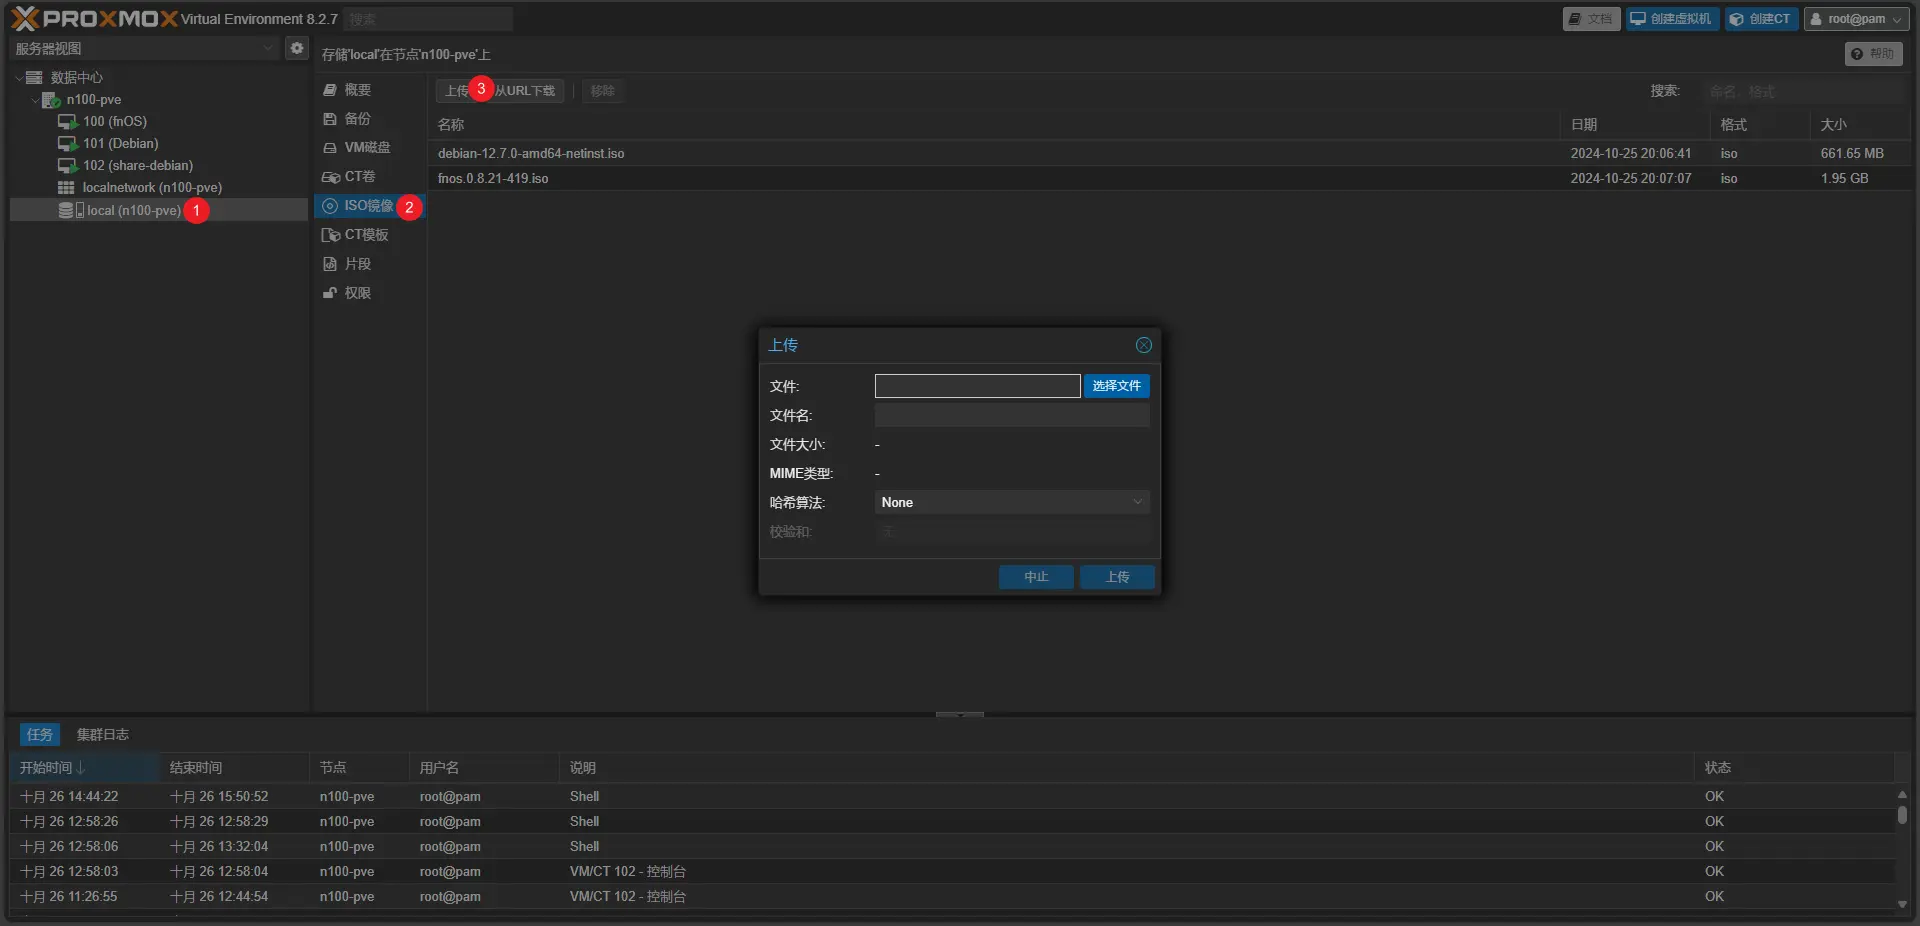This screenshot has height=926, width=1920.
Task: Switch to the 集群日志 cluster log tab
Action: 103,735
